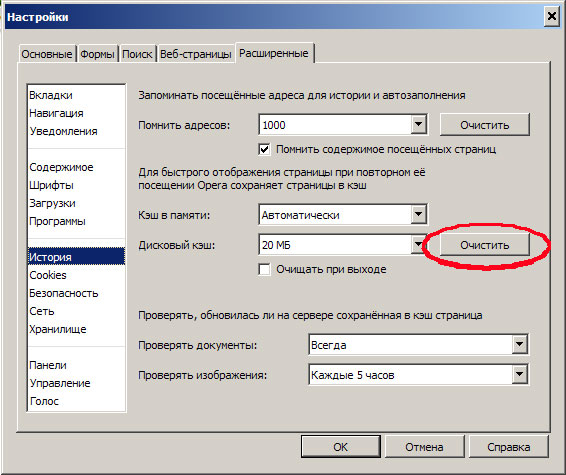Viewport: 566px width, 475px height.
Task: Open the Веб-страницы tab
Action: click(x=196, y=54)
